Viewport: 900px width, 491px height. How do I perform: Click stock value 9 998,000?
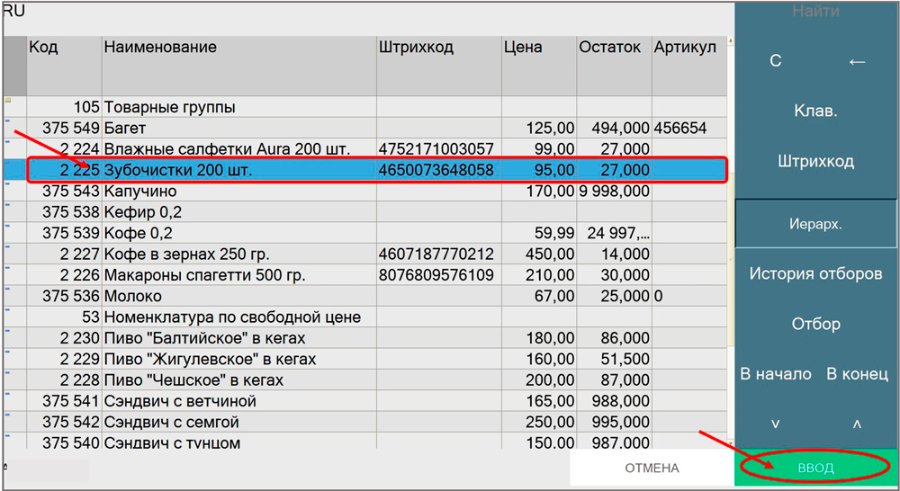pyautogui.click(x=614, y=191)
